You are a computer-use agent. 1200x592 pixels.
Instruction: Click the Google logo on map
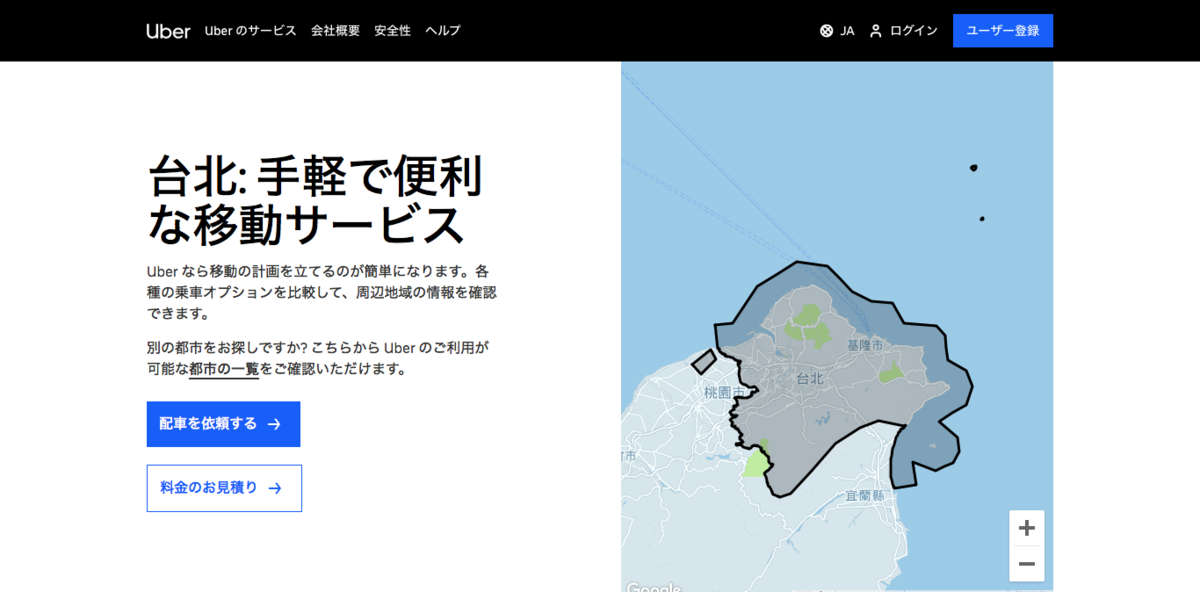653,587
